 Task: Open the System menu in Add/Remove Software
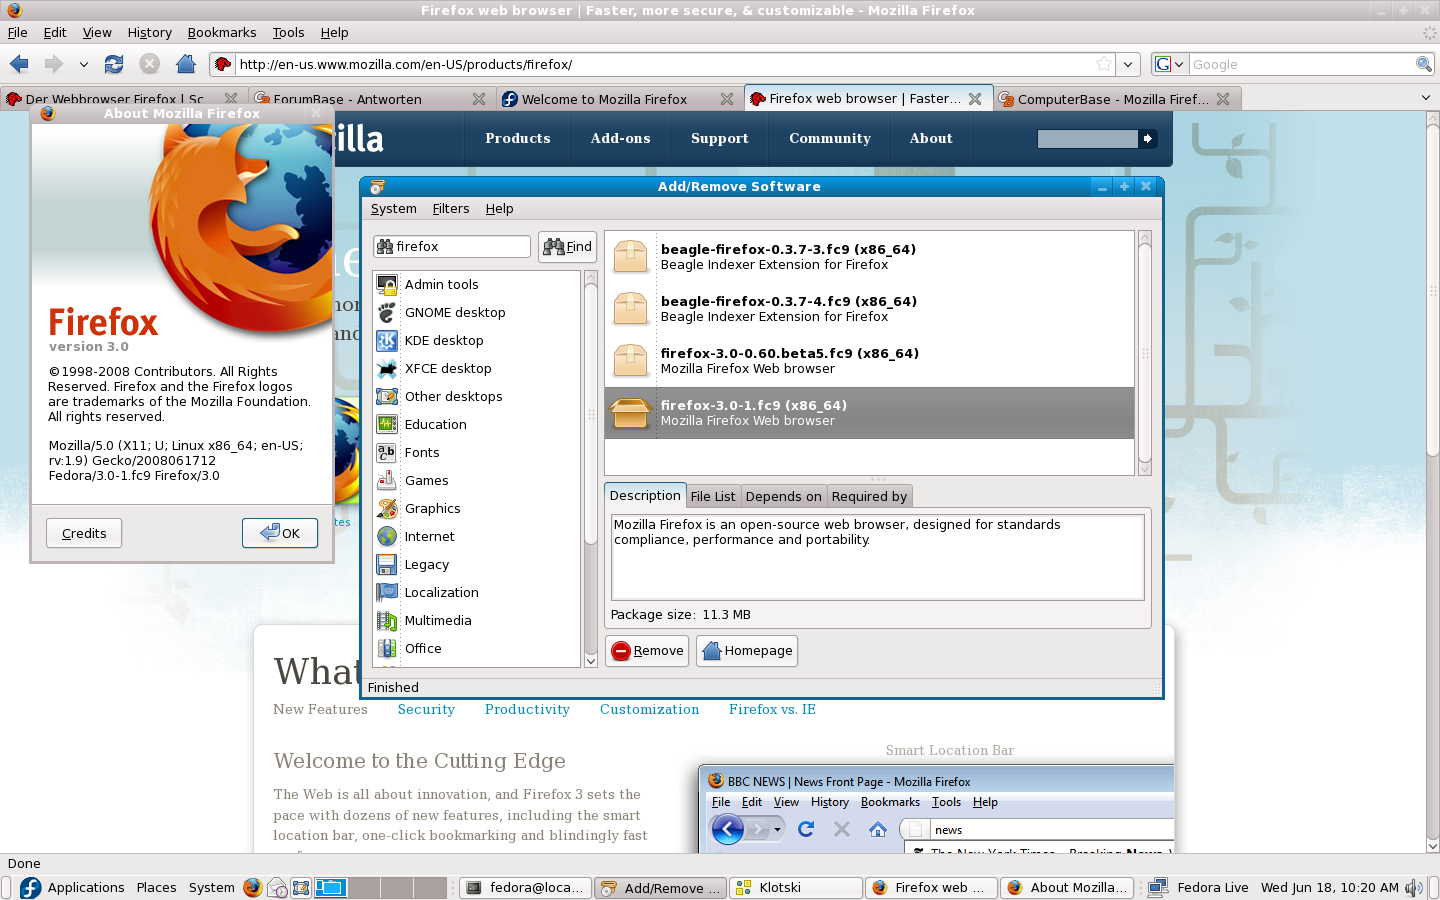pos(394,209)
